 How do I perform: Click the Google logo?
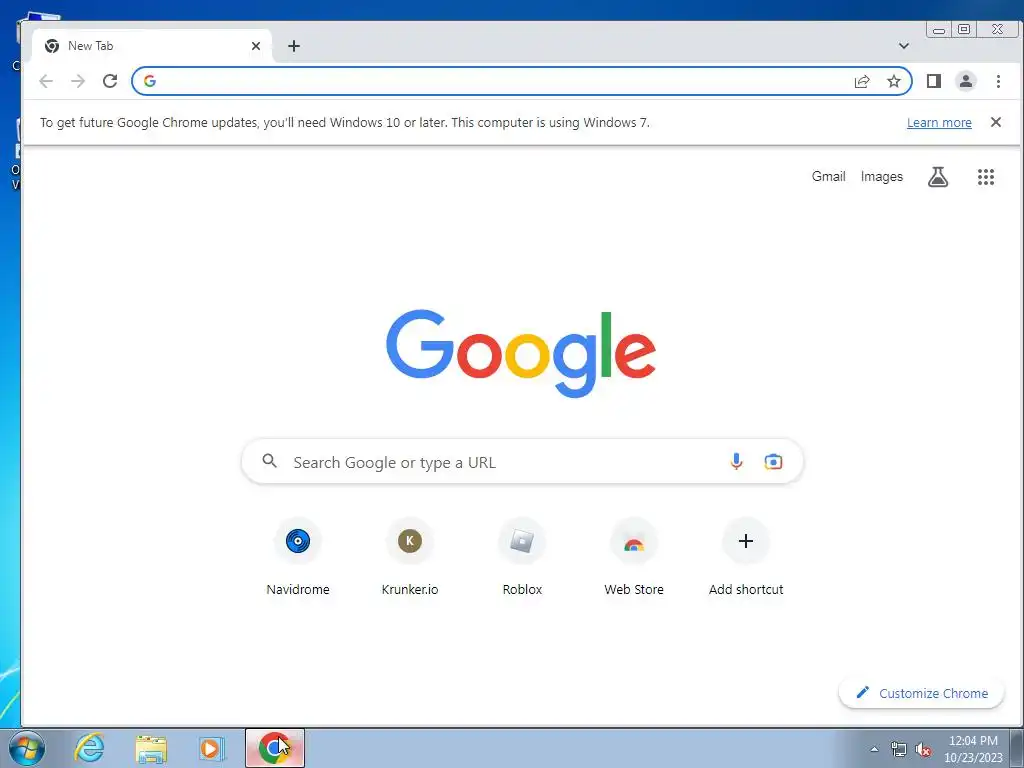click(521, 353)
